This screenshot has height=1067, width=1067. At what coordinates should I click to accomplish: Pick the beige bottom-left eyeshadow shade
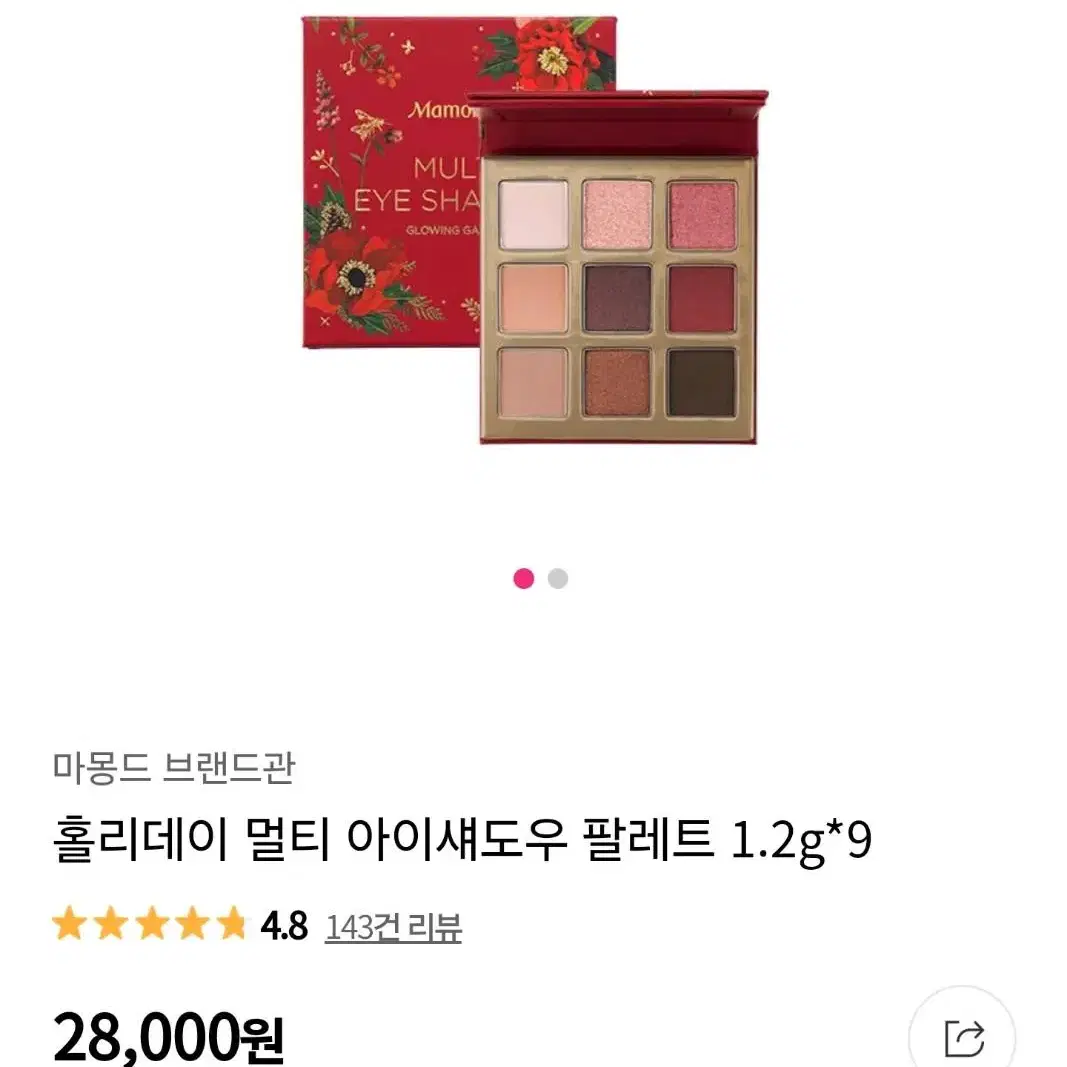[533, 382]
